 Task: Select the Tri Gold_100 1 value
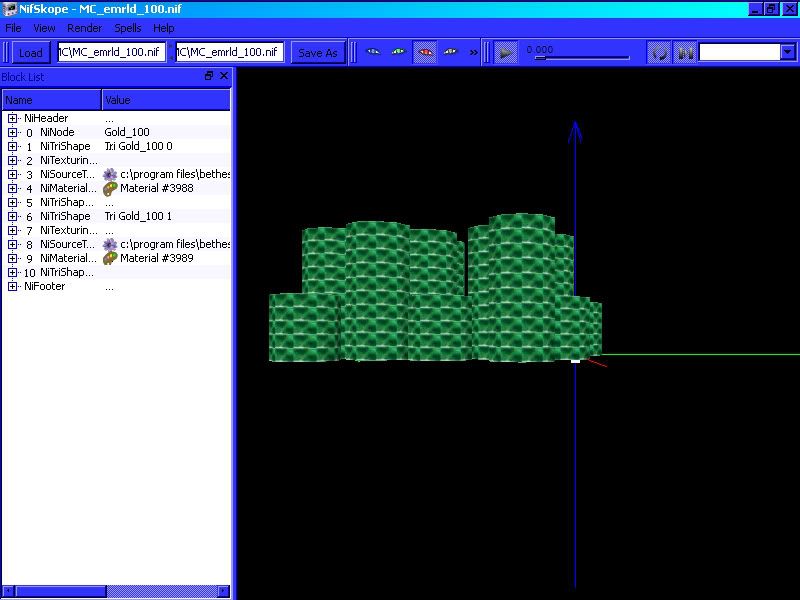(x=138, y=216)
